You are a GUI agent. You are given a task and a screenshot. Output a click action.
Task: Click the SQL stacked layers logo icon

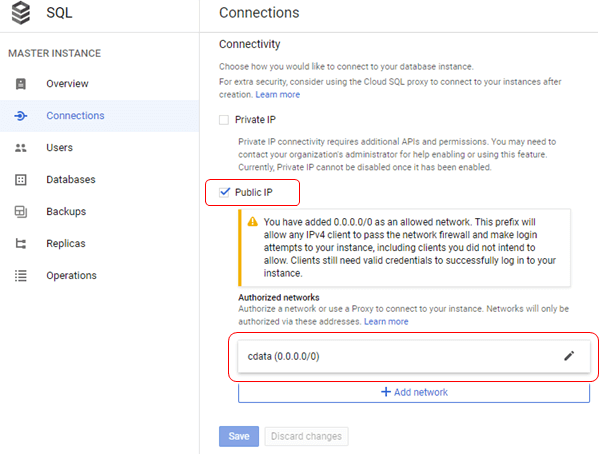(21, 13)
